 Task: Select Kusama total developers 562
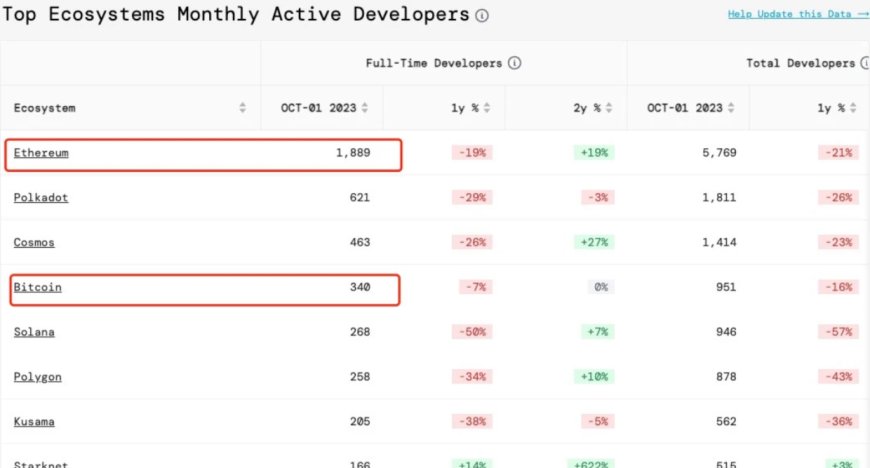(x=726, y=422)
